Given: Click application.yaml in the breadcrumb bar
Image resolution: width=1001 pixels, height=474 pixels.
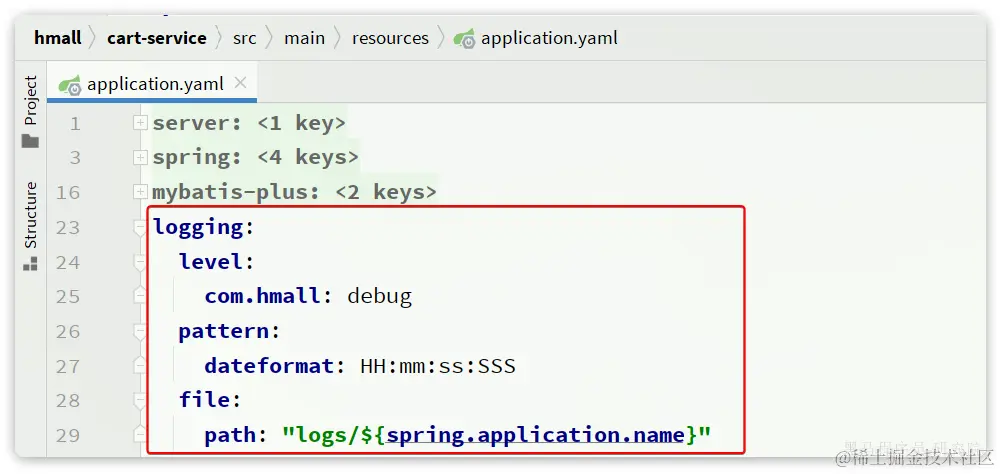Looking at the screenshot, I should click(549, 38).
